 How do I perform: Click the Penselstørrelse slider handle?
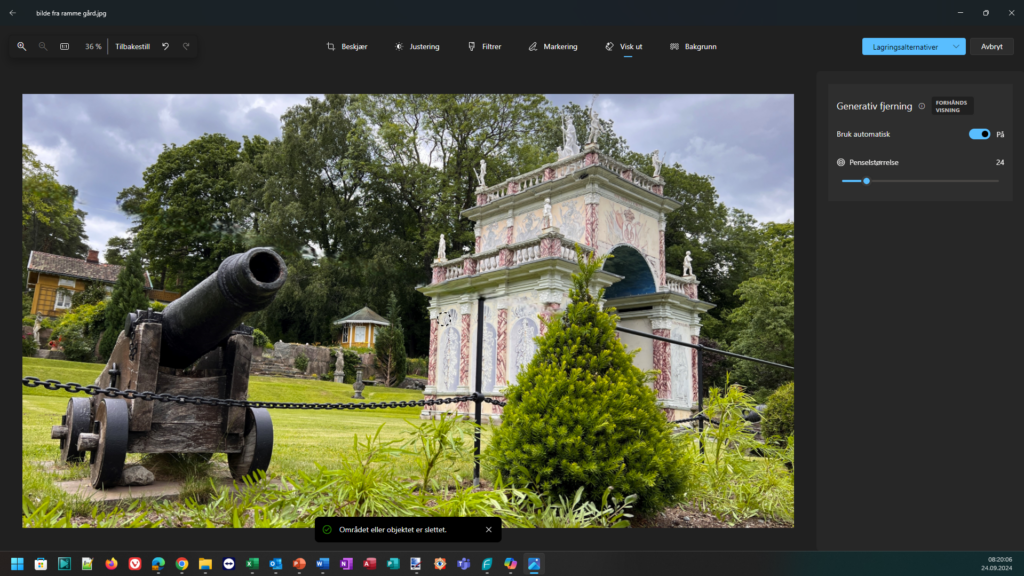pyautogui.click(x=866, y=181)
